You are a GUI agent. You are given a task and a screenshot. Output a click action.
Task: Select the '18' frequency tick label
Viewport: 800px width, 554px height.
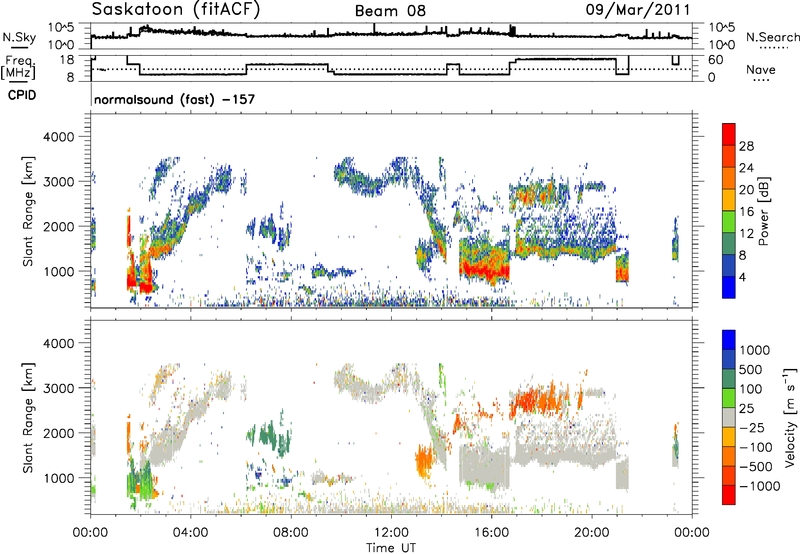[66, 59]
